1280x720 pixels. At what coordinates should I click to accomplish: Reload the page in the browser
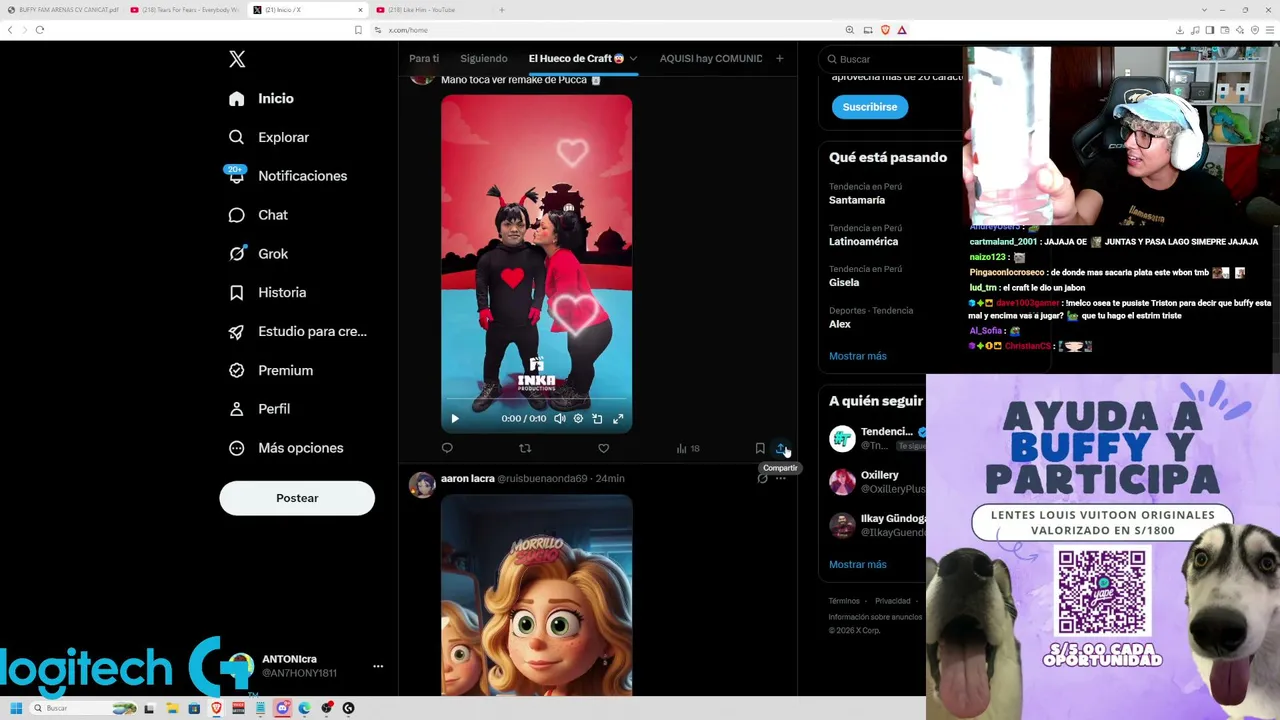(x=40, y=30)
